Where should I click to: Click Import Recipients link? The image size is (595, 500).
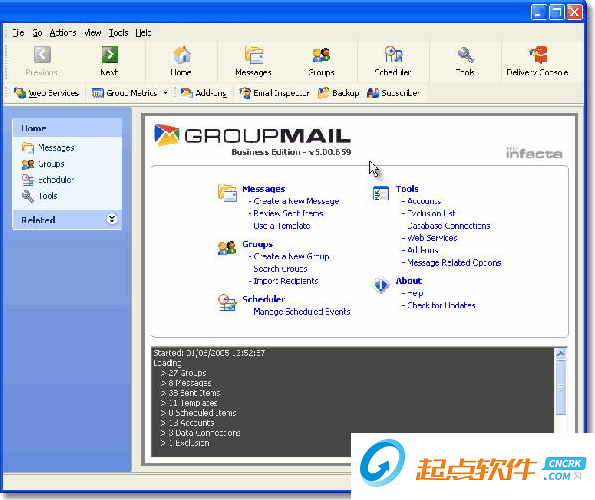(286, 281)
